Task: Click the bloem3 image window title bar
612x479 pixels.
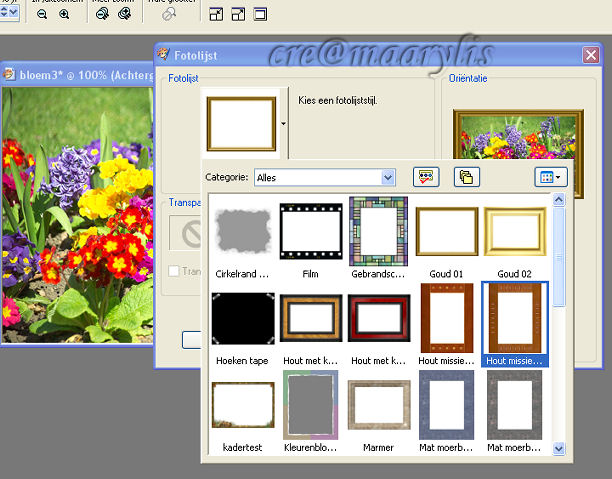Action: coord(77,75)
